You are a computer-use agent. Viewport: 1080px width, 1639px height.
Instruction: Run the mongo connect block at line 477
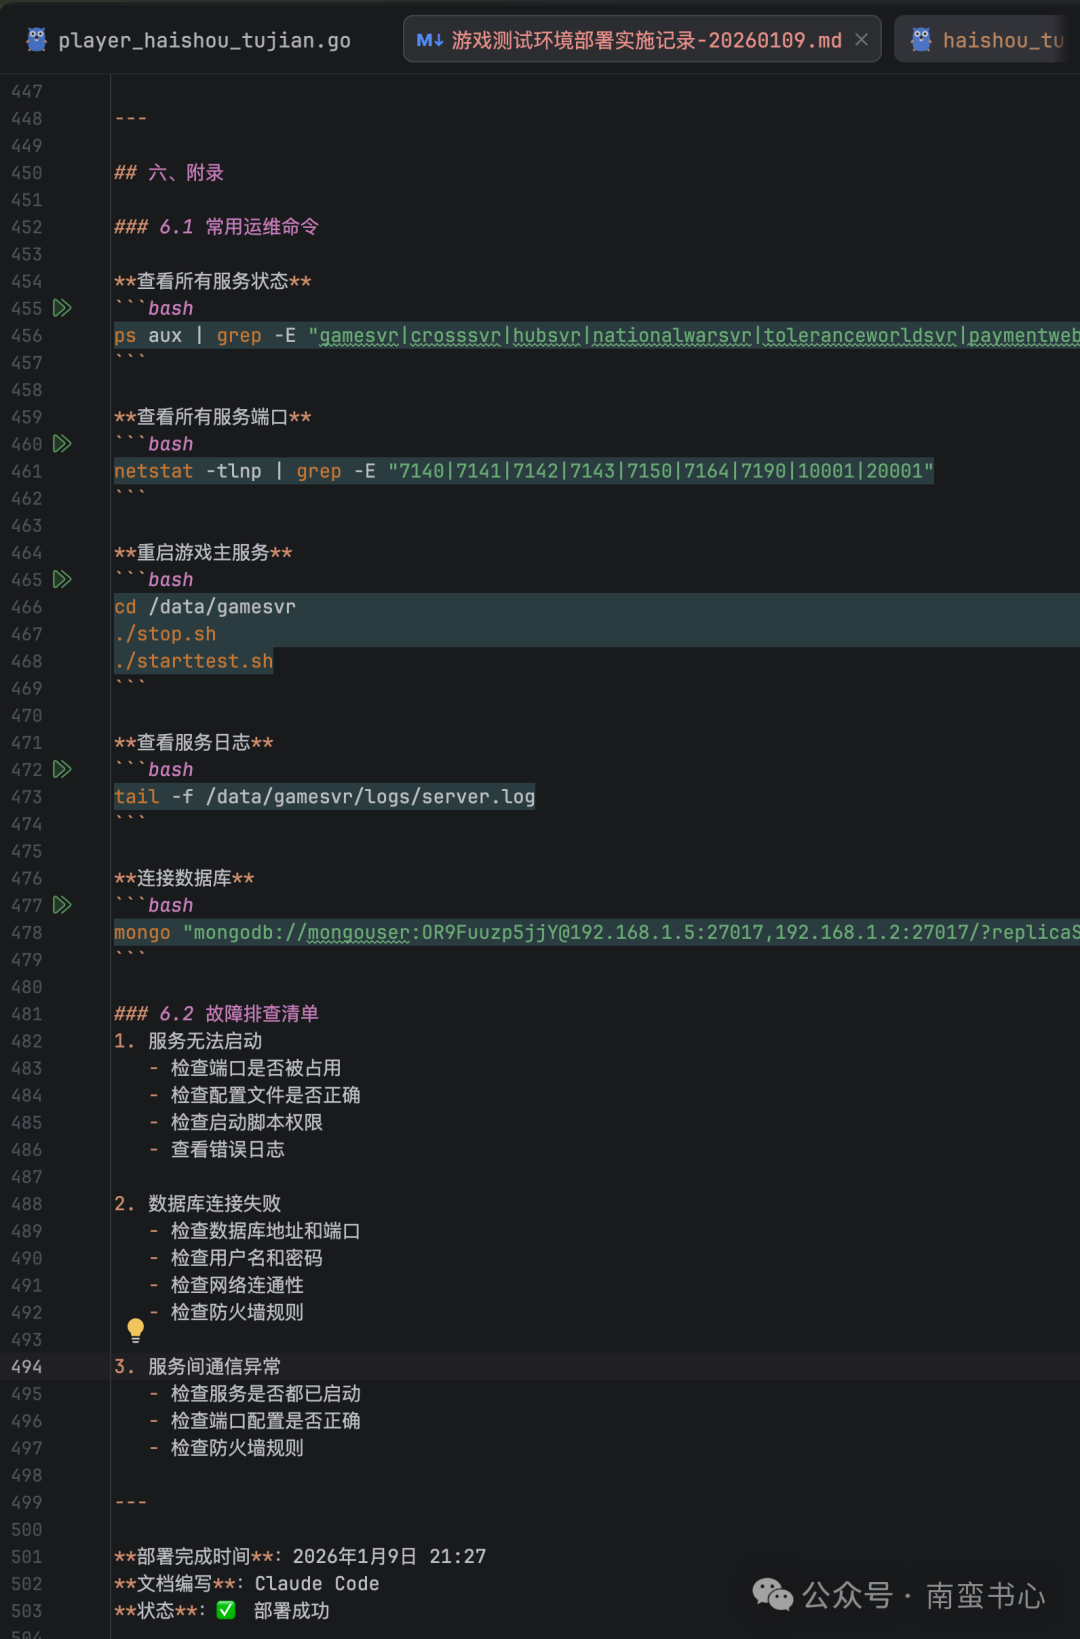[62, 905]
